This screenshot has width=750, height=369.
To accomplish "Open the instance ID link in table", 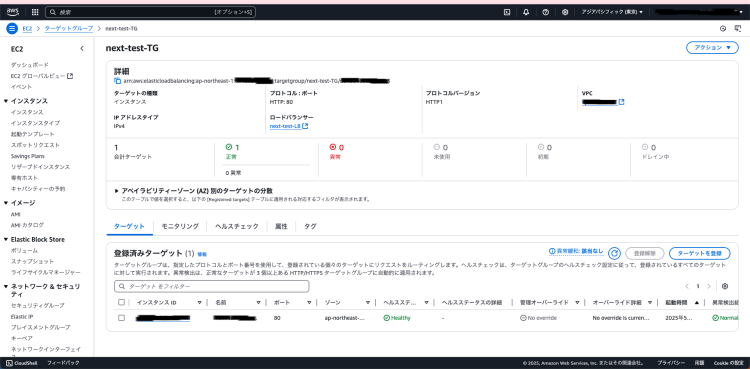I will [163, 318].
